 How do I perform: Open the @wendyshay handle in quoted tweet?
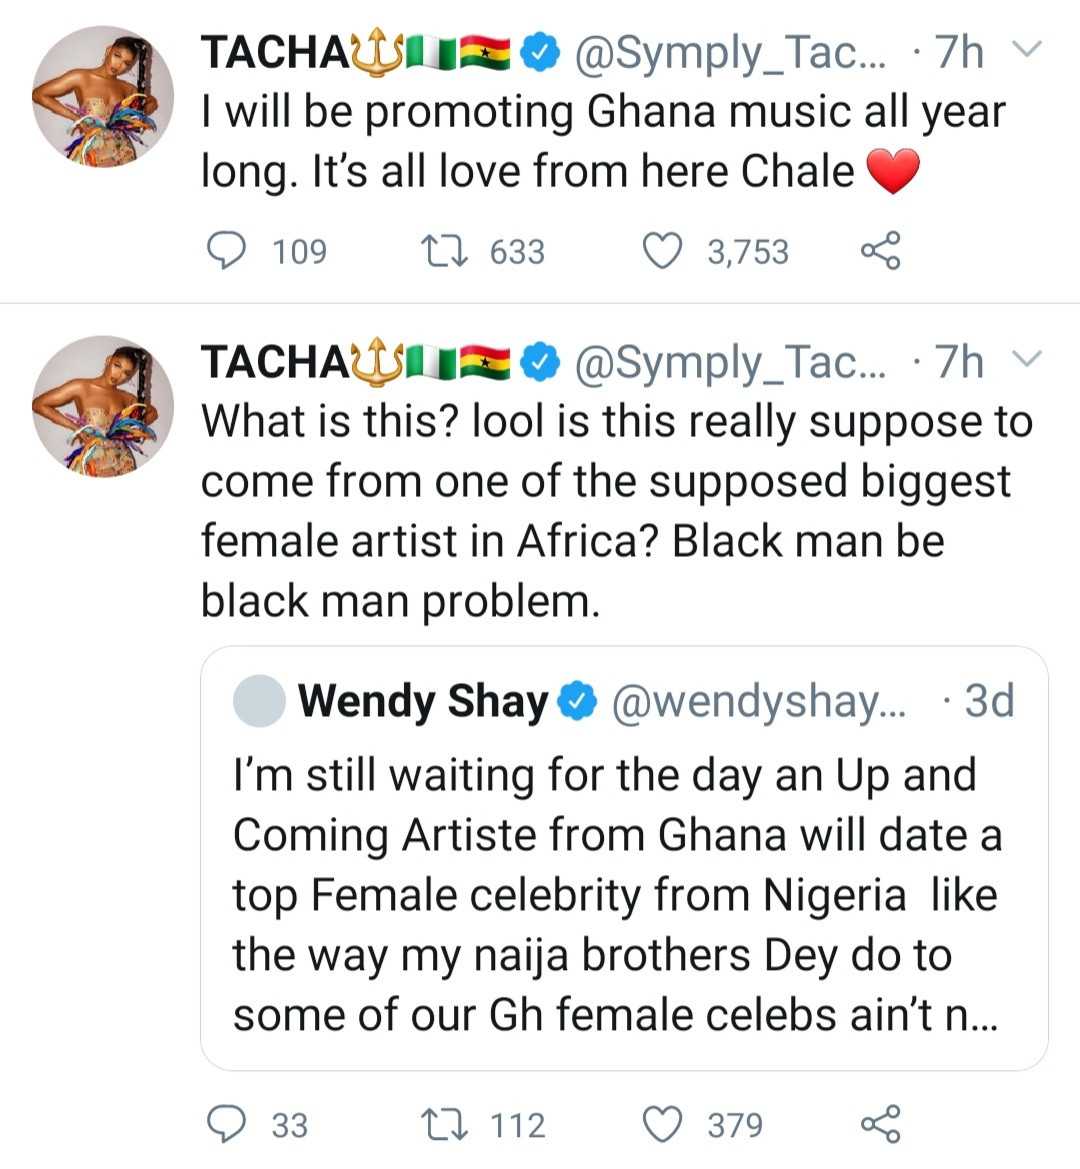757,701
